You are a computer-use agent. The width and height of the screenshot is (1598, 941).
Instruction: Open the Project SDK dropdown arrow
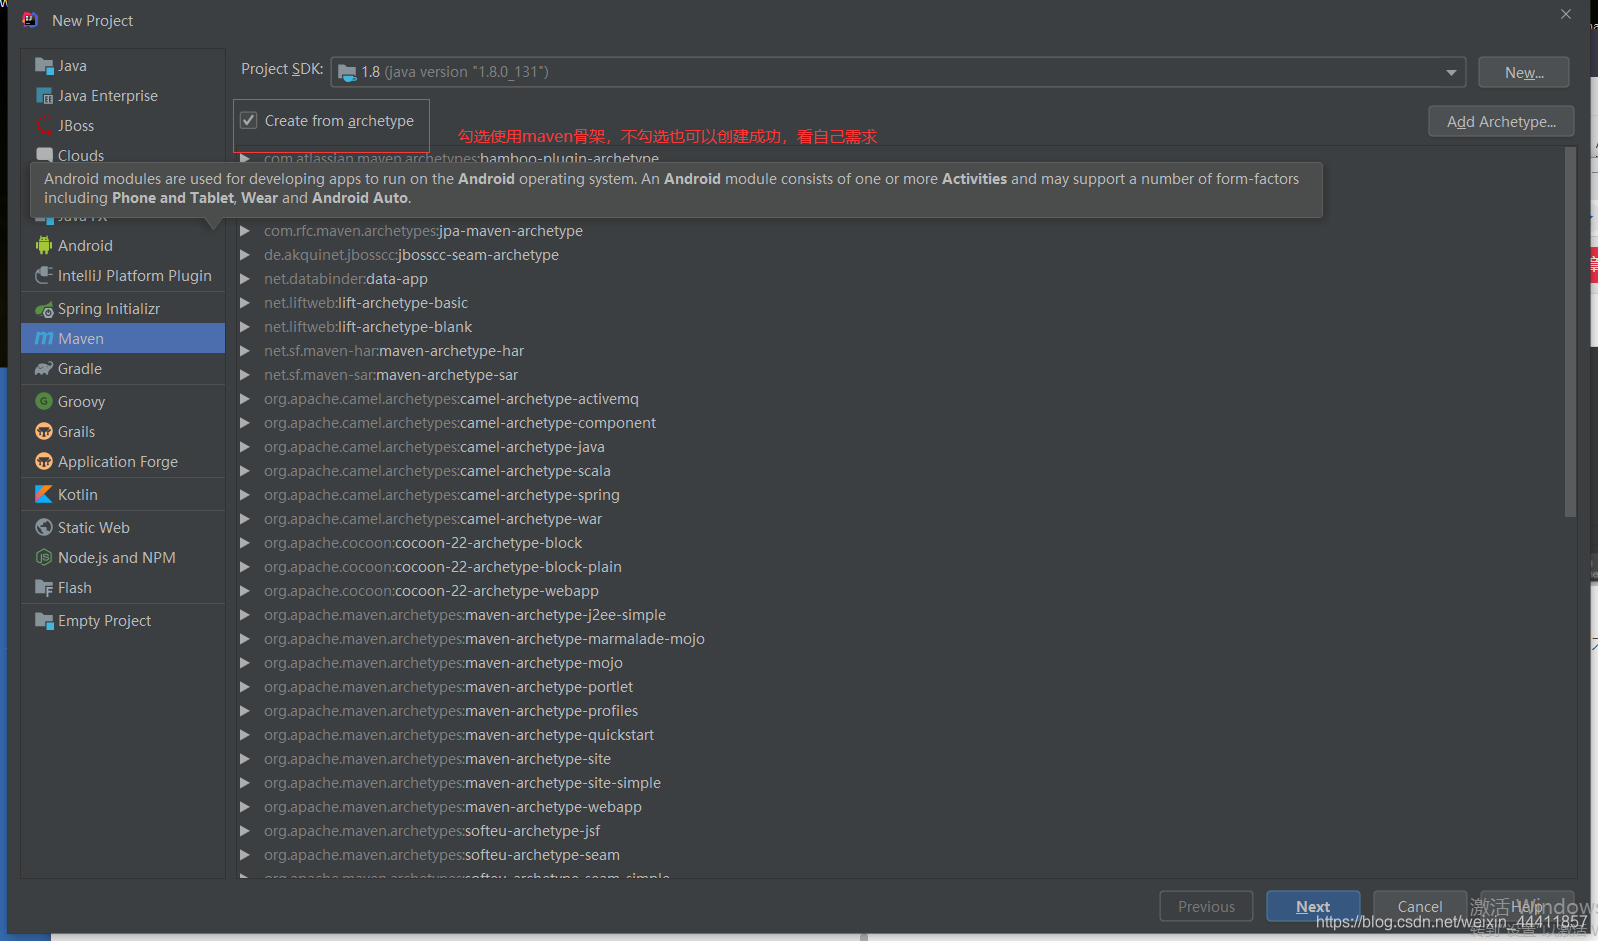[x=1451, y=72]
